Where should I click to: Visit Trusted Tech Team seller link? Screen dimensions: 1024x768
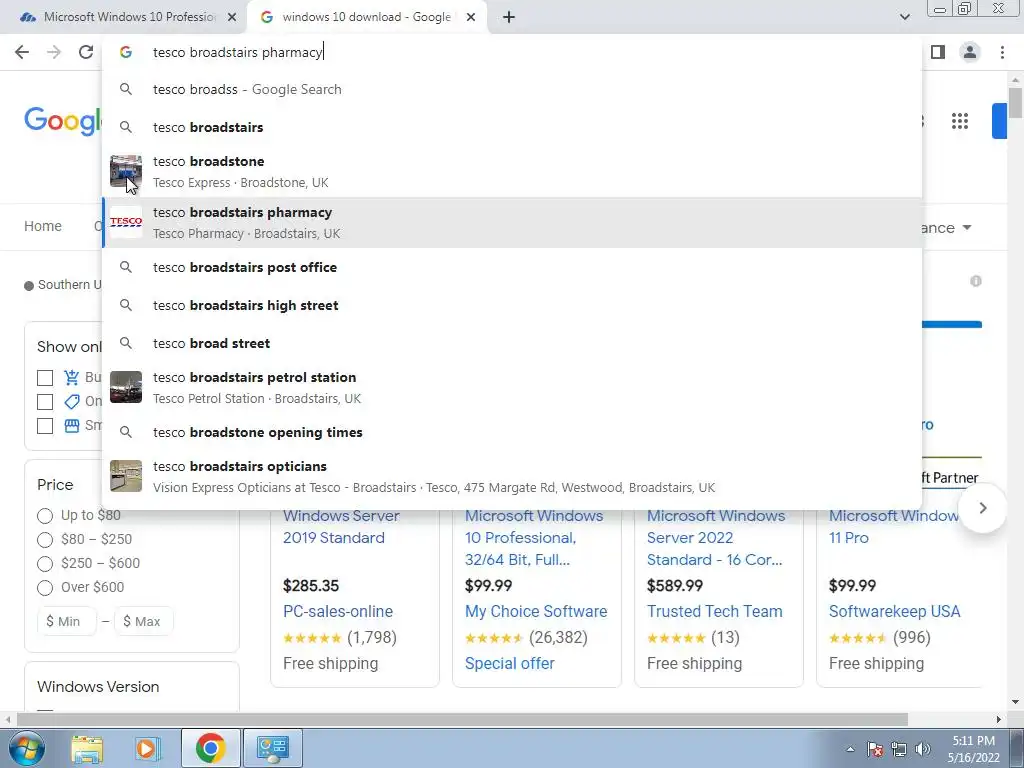coord(714,611)
